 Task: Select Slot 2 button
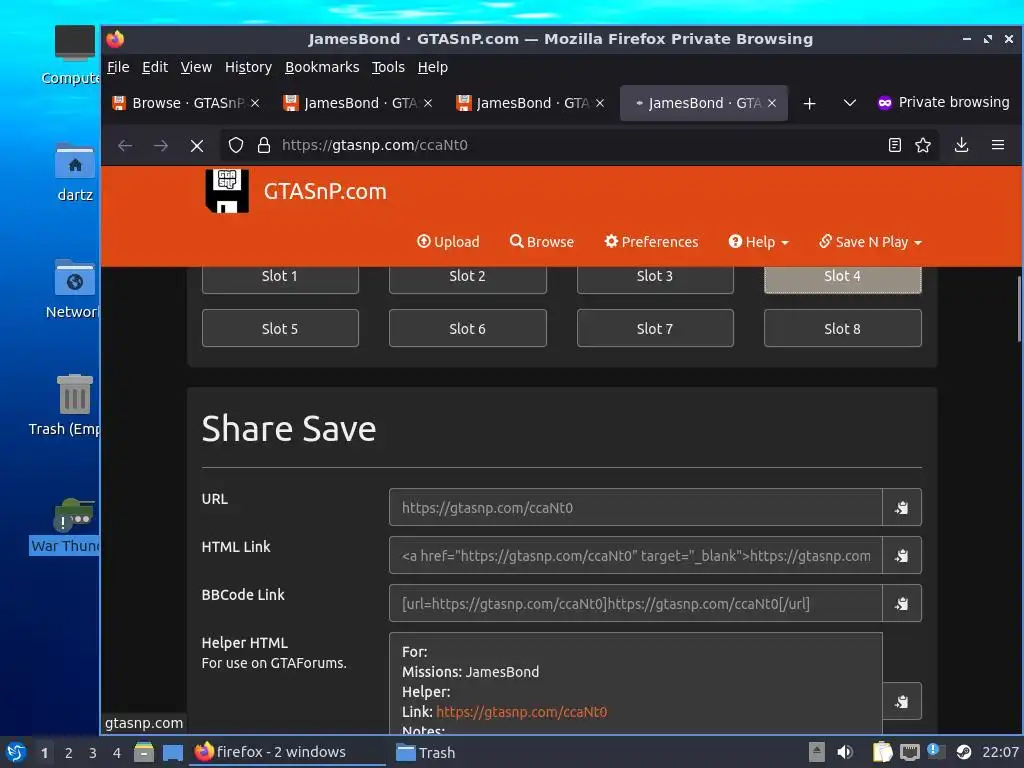click(468, 278)
